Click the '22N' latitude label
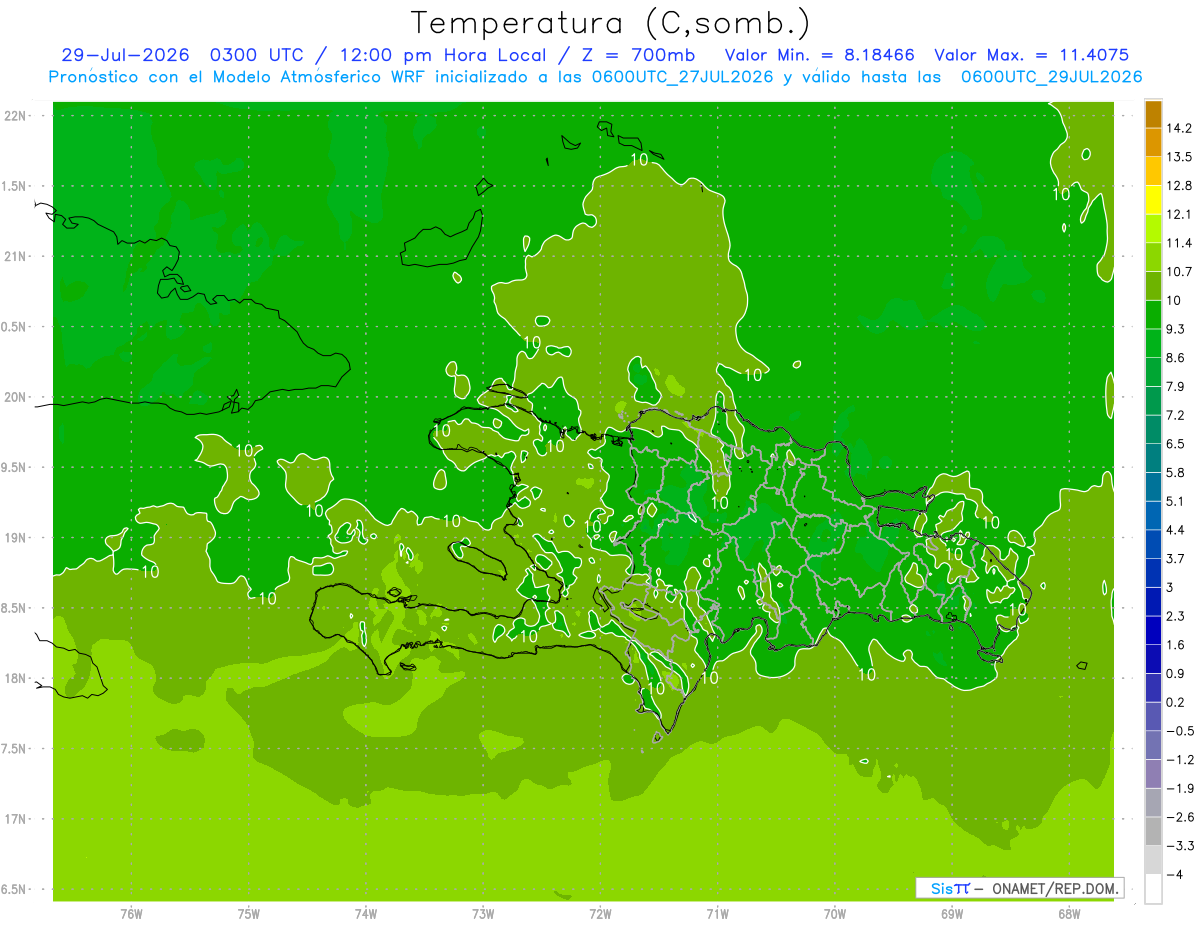1200x927 pixels. tap(16, 115)
